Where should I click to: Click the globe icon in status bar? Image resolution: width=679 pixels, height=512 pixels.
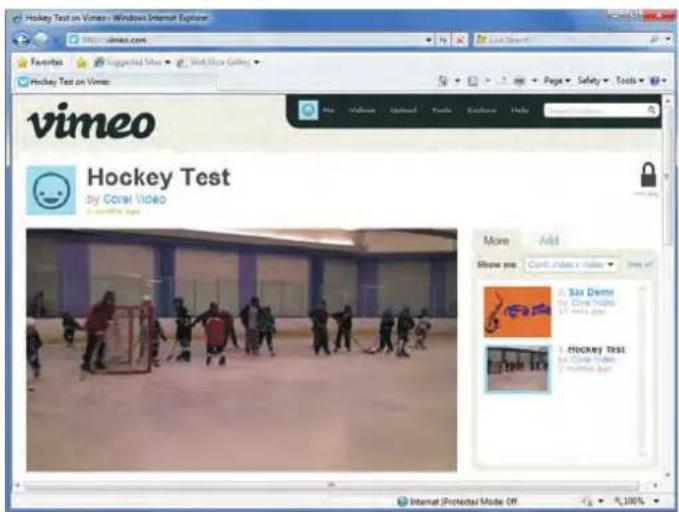402,502
